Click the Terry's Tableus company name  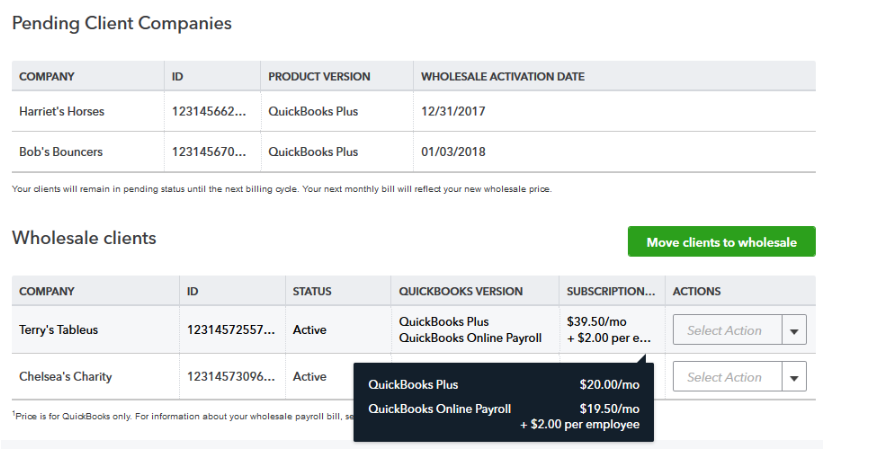tap(59, 330)
